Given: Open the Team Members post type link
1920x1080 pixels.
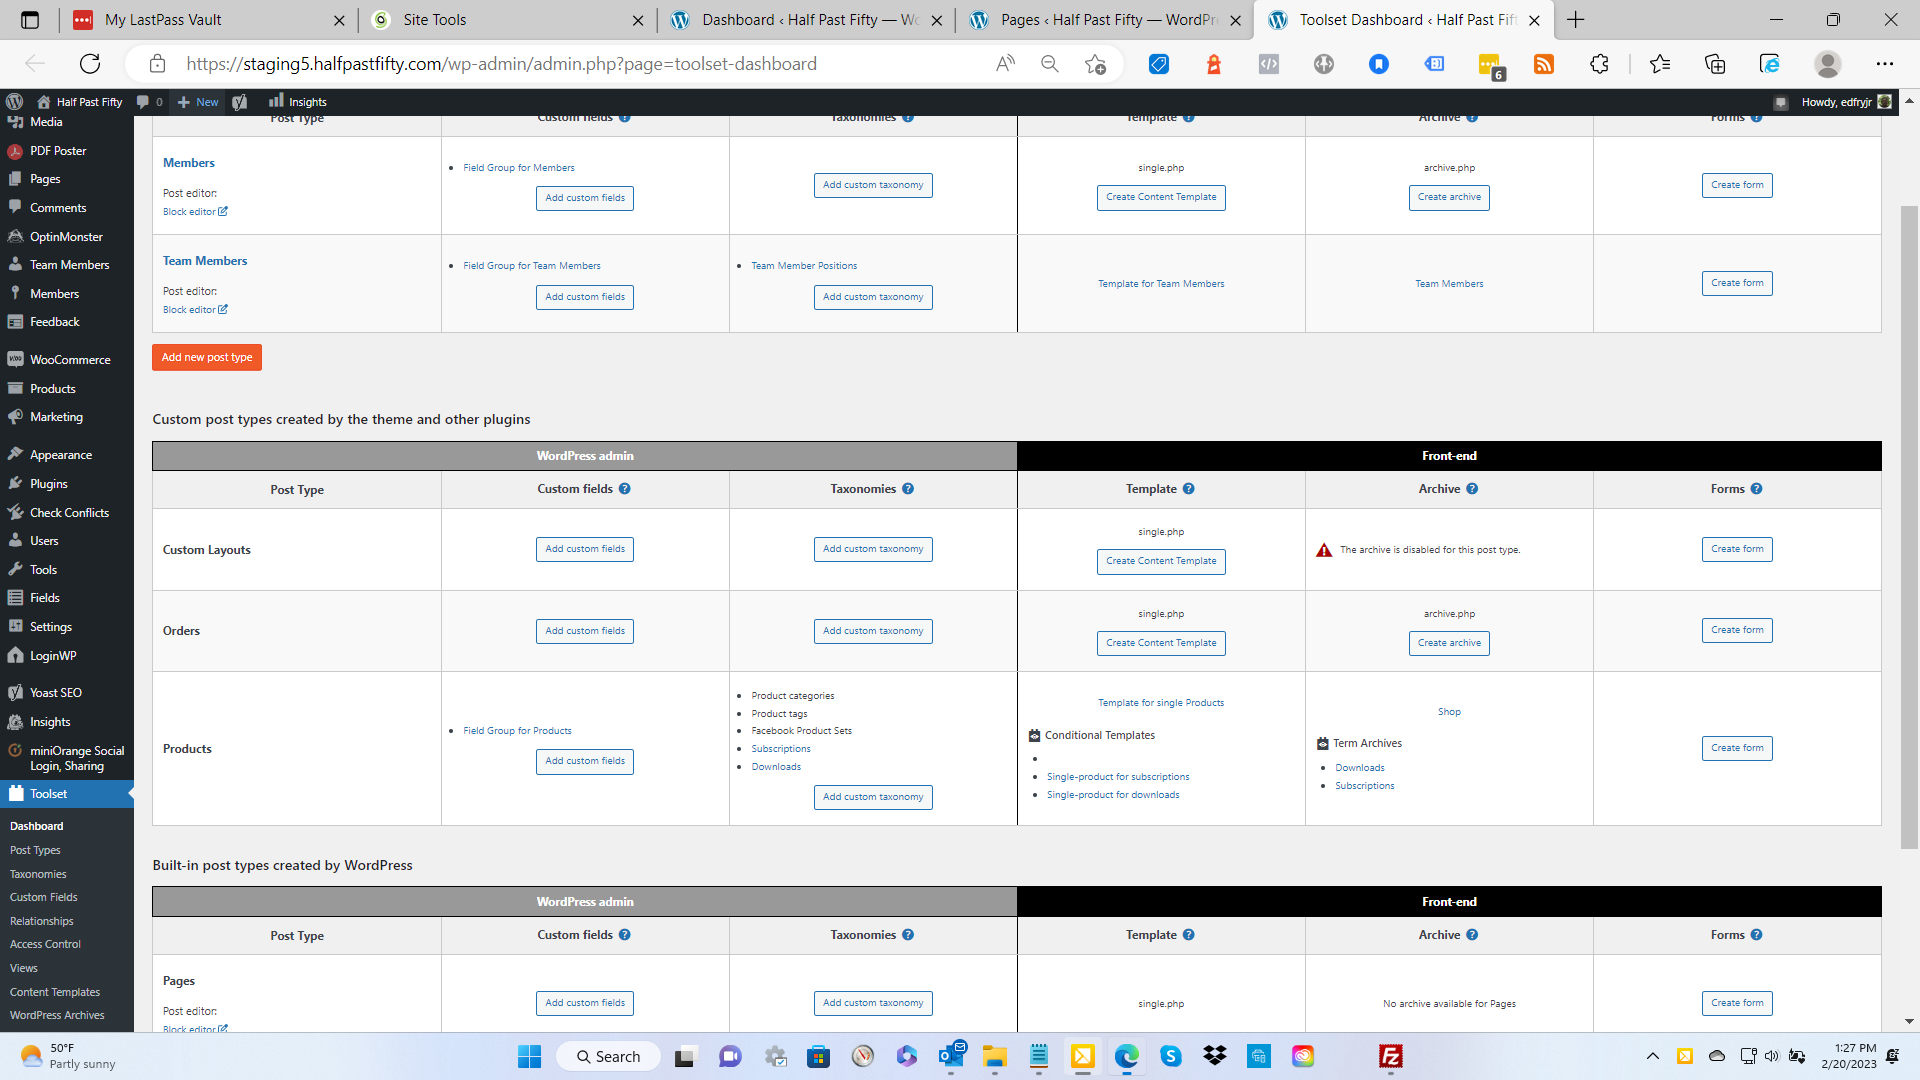Looking at the screenshot, I should tap(205, 261).
